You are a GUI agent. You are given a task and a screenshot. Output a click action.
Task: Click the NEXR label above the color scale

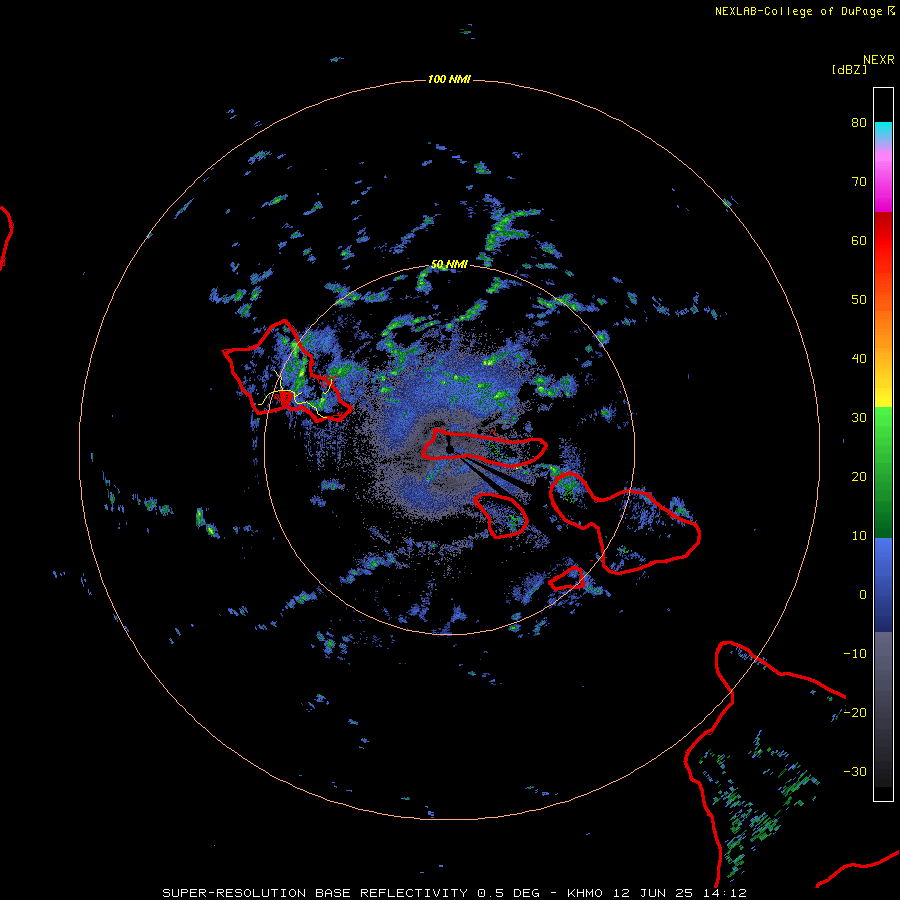click(x=879, y=60)
